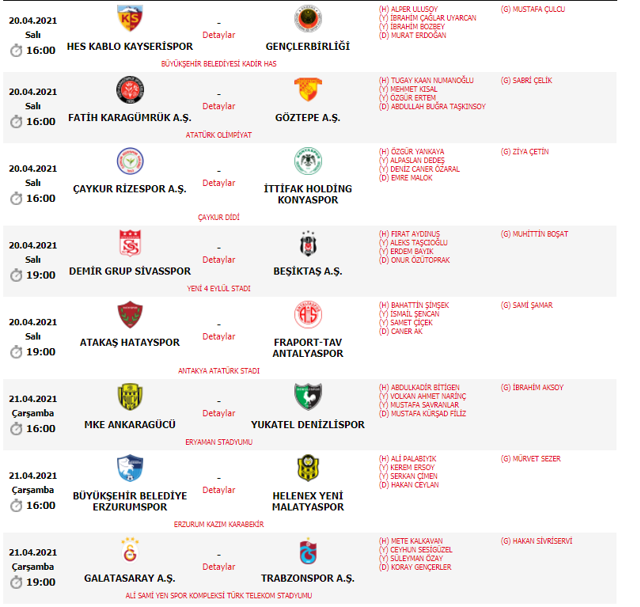Click the Gençlerbirliği club crest
The width and height of the screenshot is (640, 607).
(x=308, y=20)
